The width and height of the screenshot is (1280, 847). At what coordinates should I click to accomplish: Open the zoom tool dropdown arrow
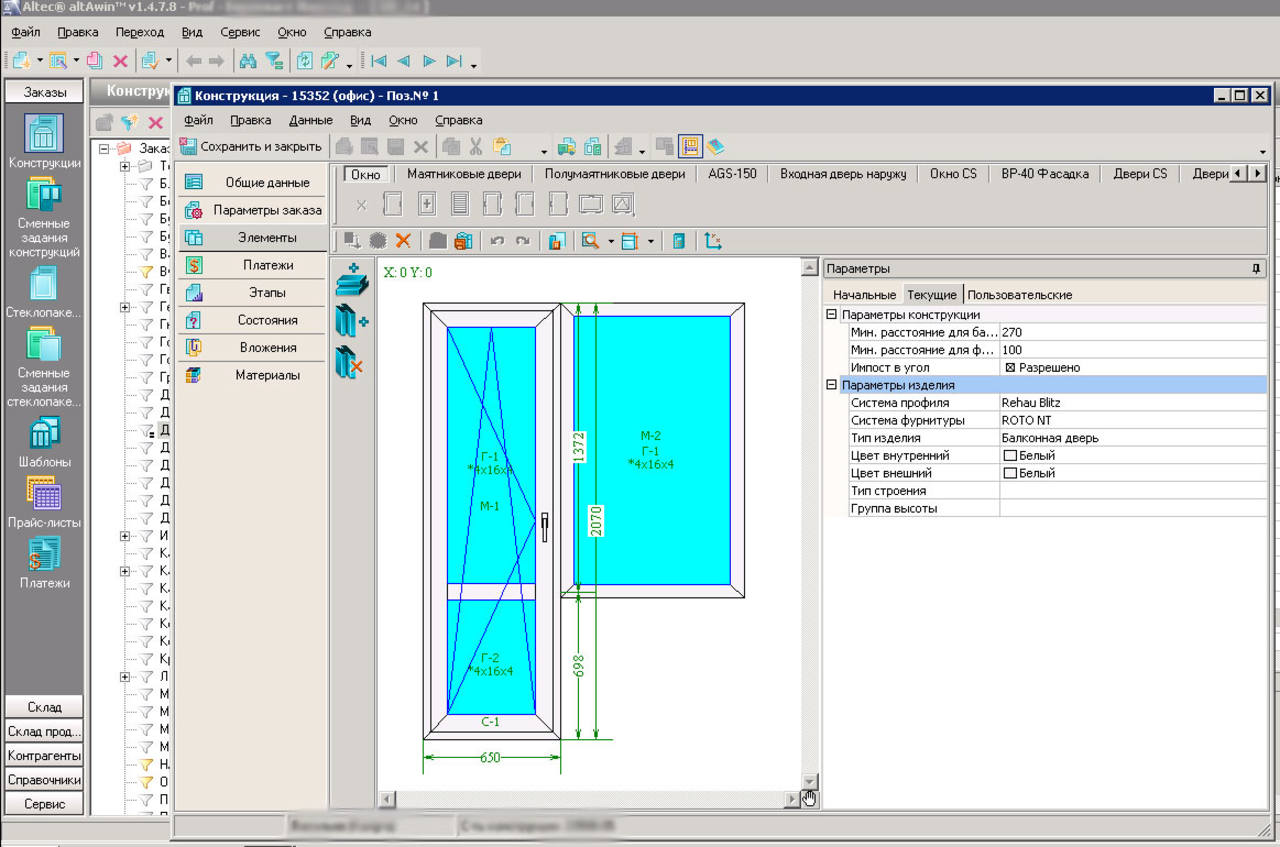(610, 241)
